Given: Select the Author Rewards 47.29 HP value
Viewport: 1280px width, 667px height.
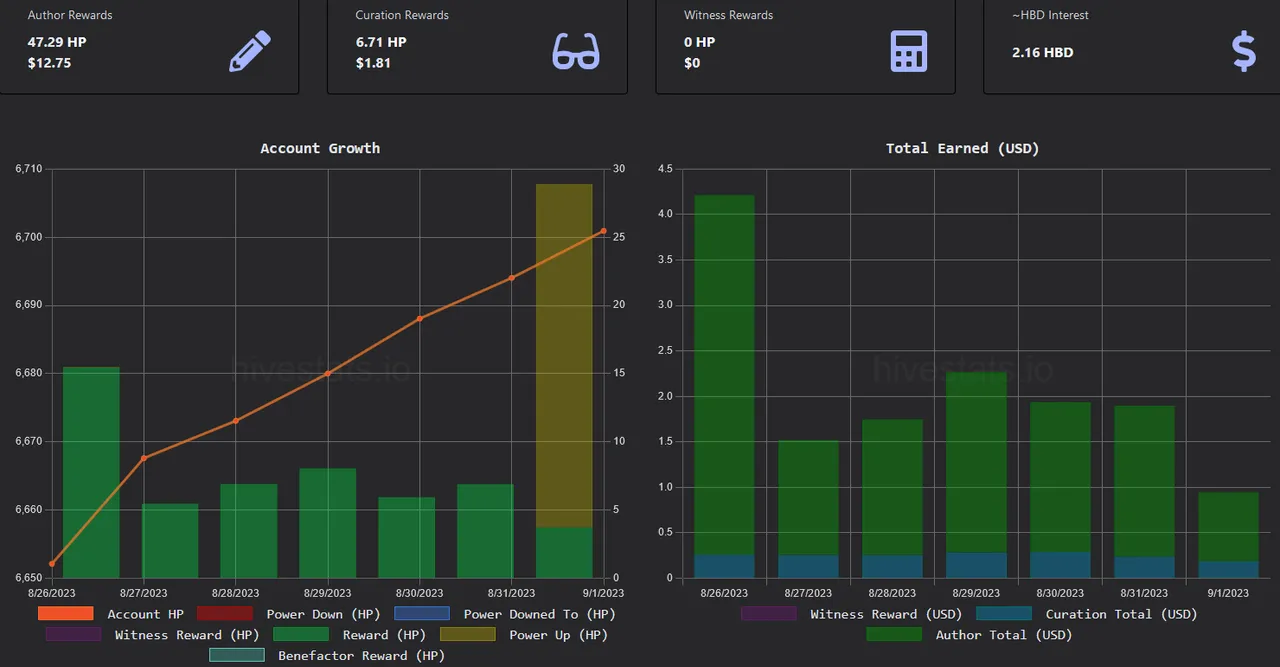Looking at the screenshot, I should [57, 42].
